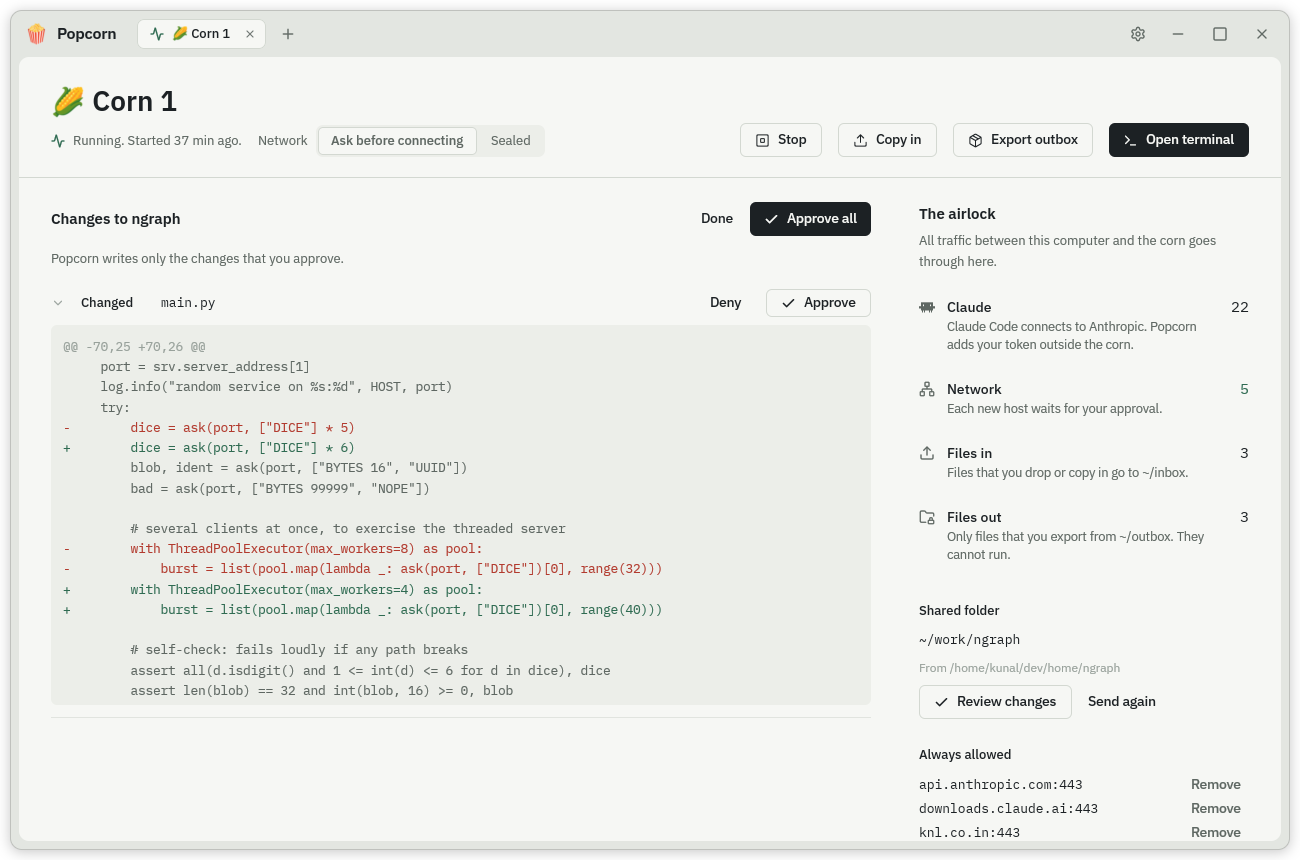The image size is (1300, 860).
Task: Switch network mode to Sealed
Action: click(x=510, y=141)
